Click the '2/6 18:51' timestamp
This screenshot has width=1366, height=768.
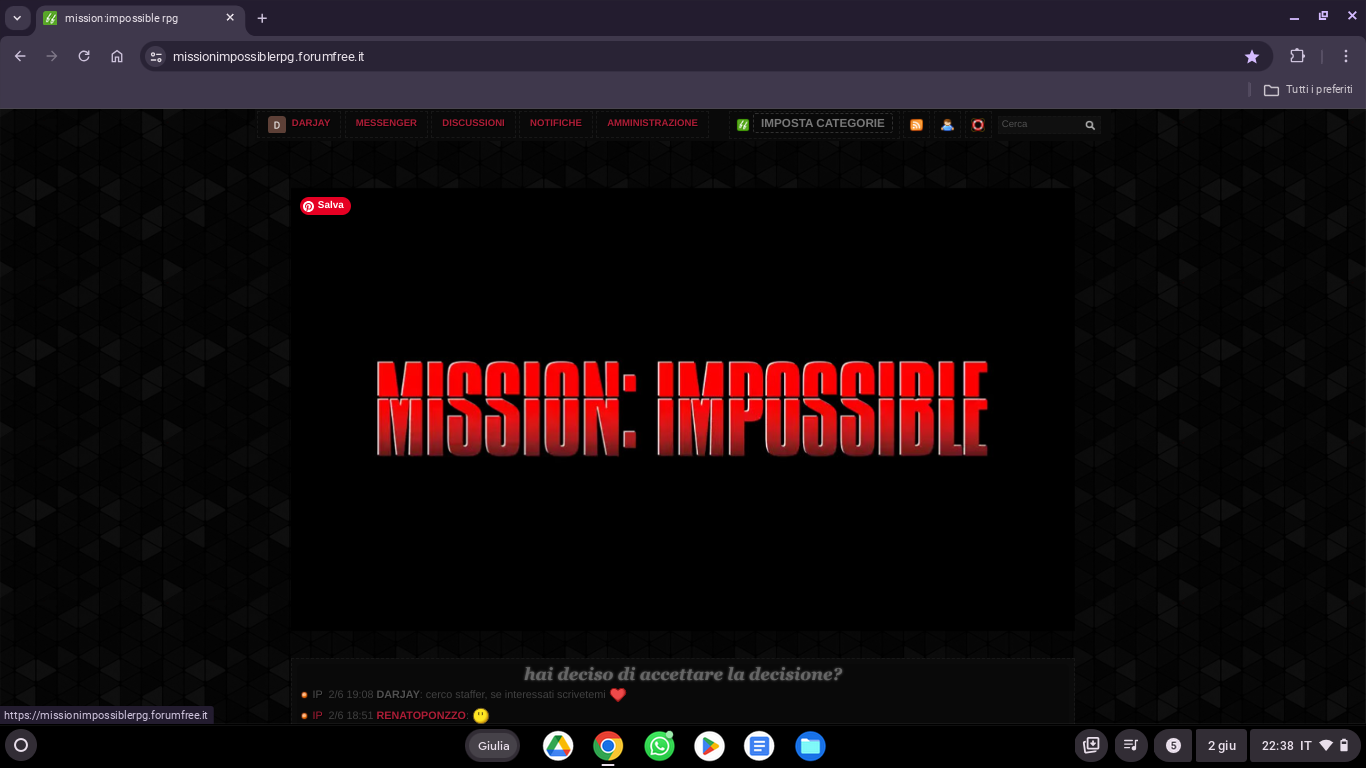(350, 716)
